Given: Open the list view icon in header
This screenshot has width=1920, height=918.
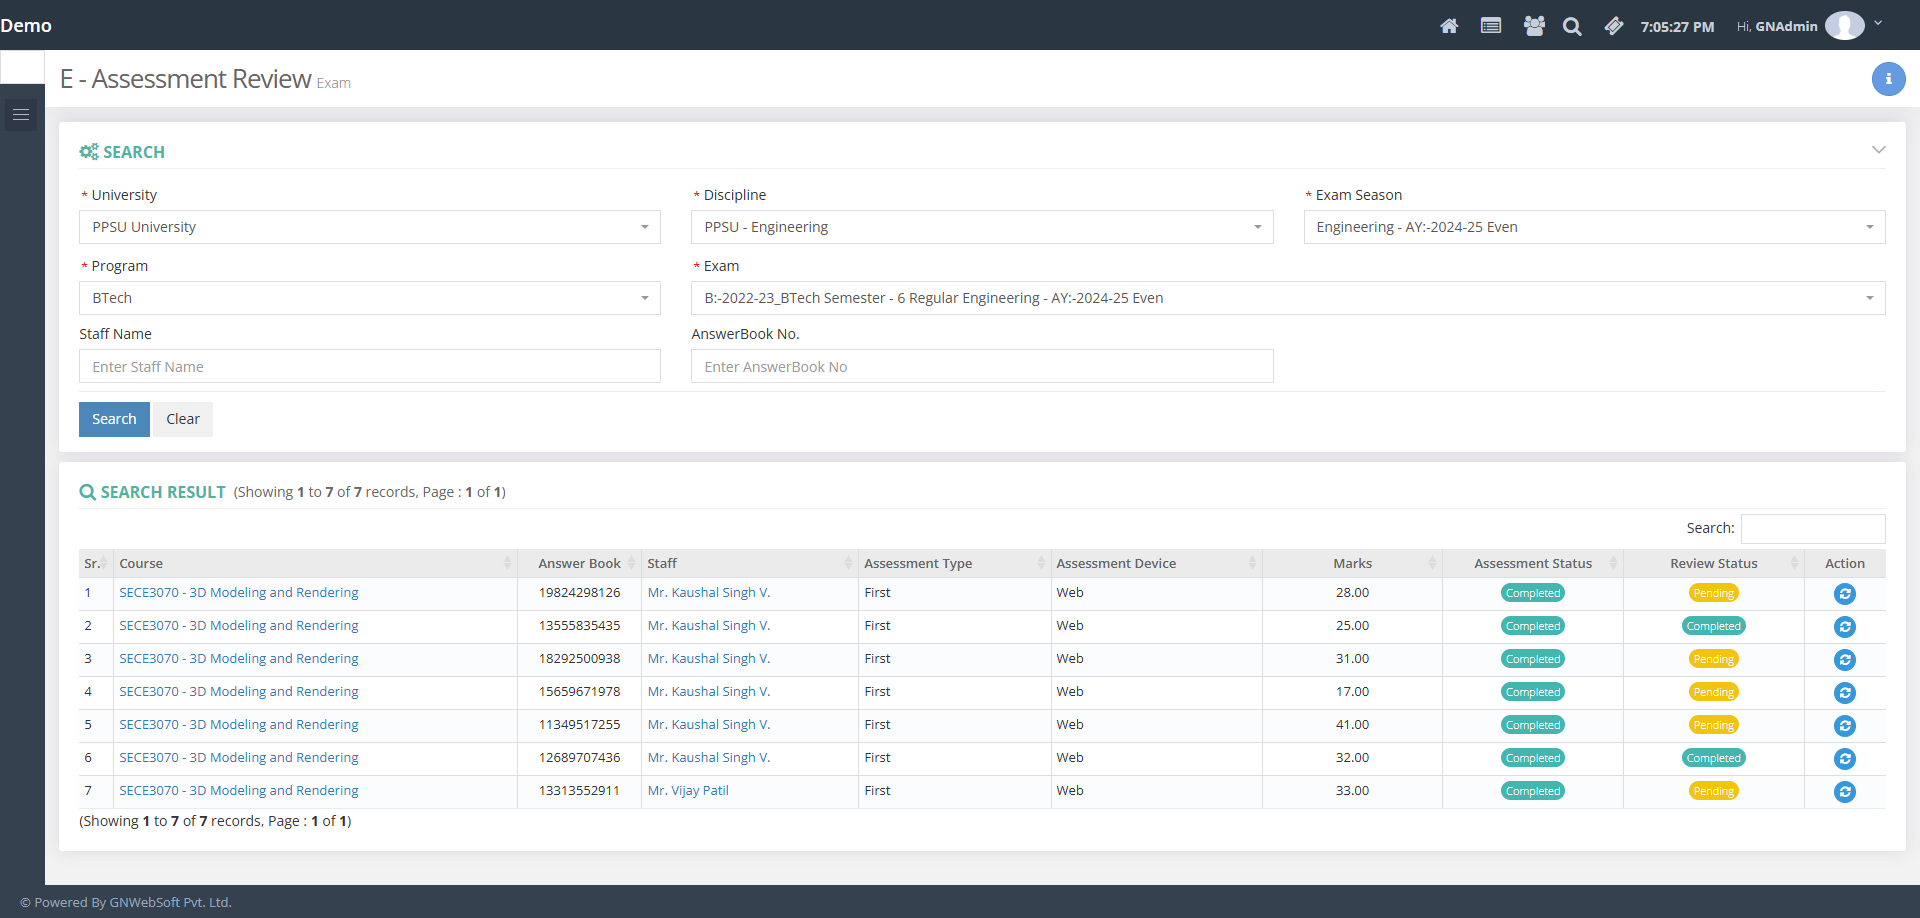Looking at the screenshot, I should tap(1490, 26).
